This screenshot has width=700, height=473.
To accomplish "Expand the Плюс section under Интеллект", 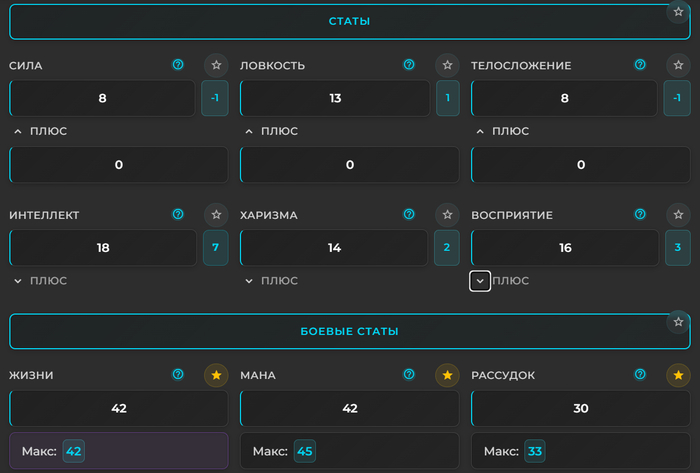I will tap(18, 281).
